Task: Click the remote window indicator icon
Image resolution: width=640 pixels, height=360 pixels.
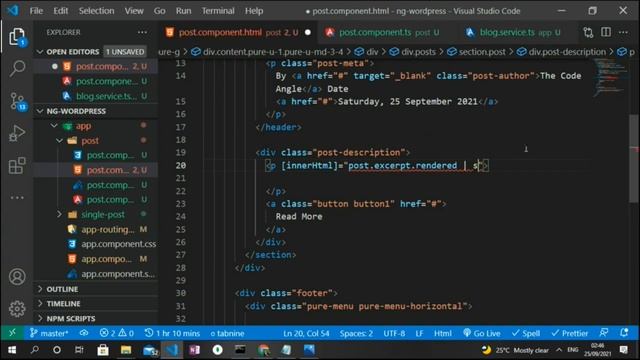Action: 12,333
